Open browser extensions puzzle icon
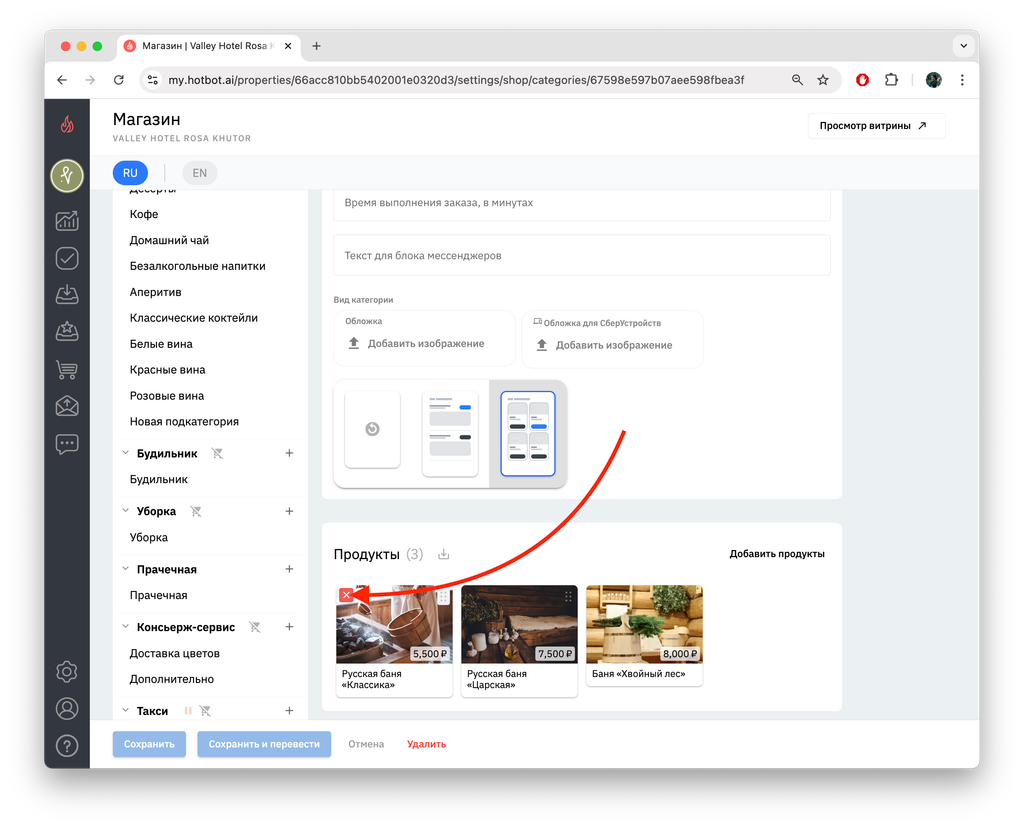 pyautogui.click(x=891, y=80)
